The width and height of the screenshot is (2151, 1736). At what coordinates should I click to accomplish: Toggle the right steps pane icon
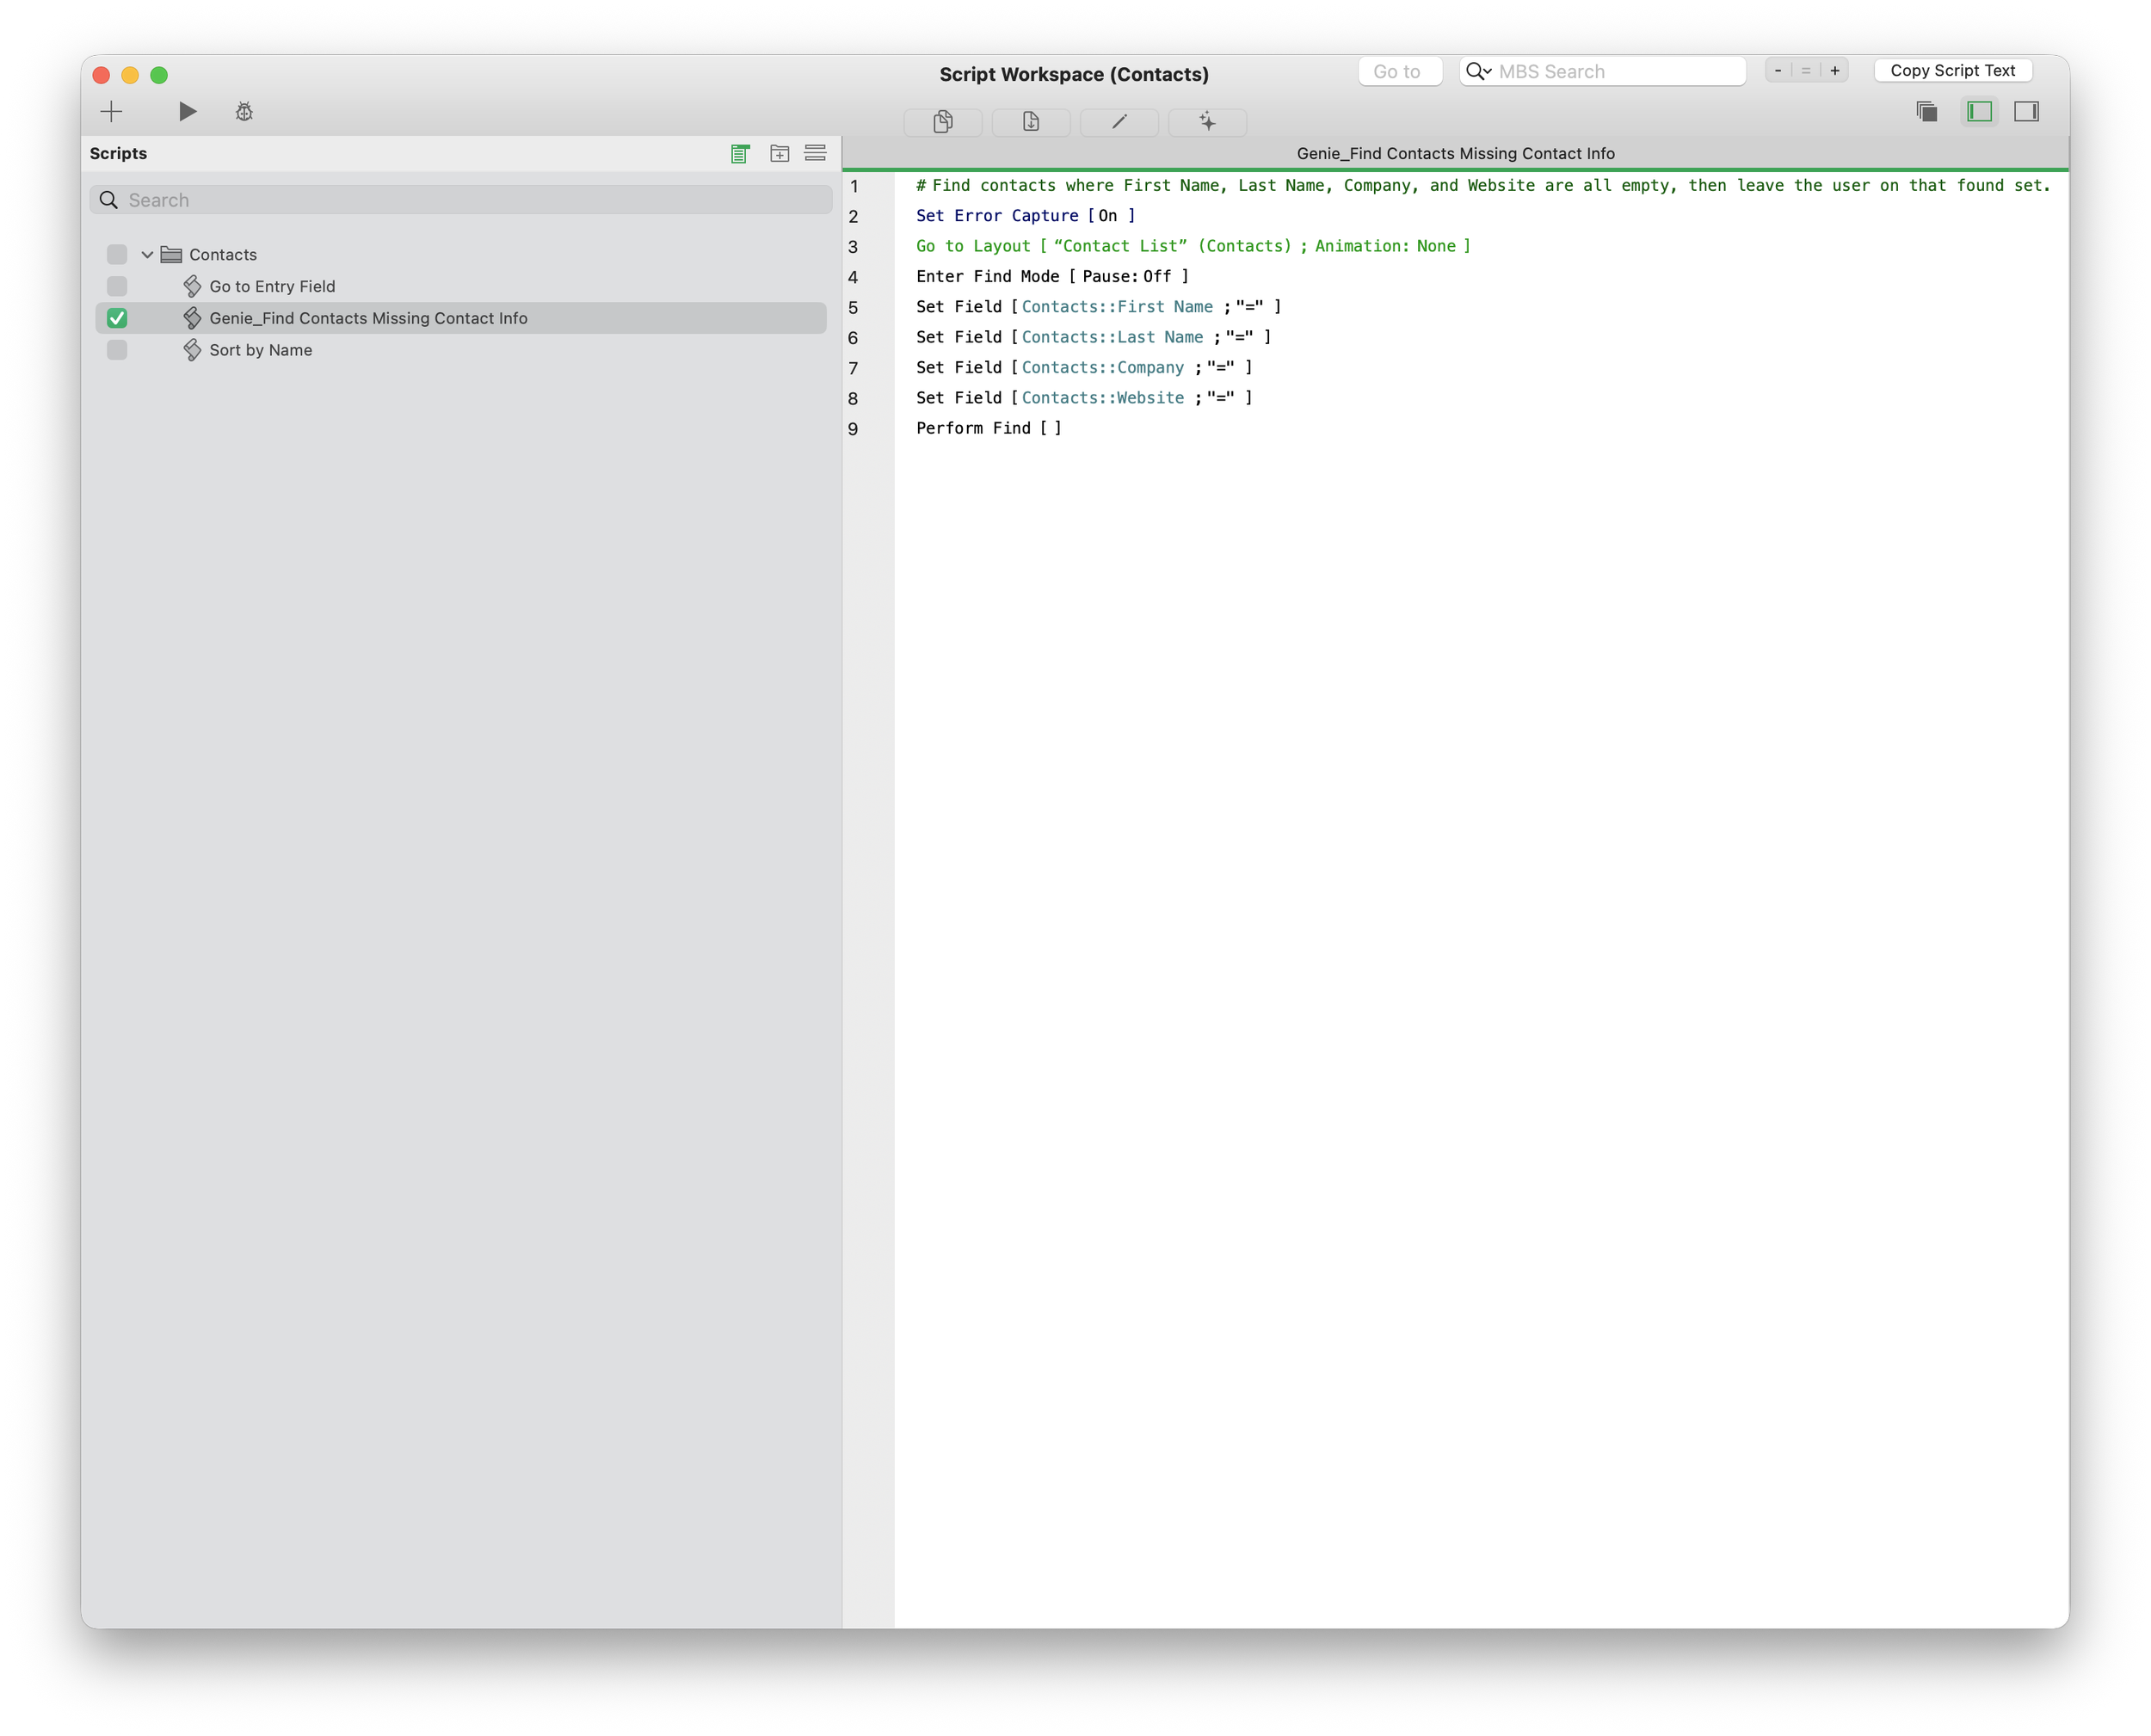(2027, 111)
